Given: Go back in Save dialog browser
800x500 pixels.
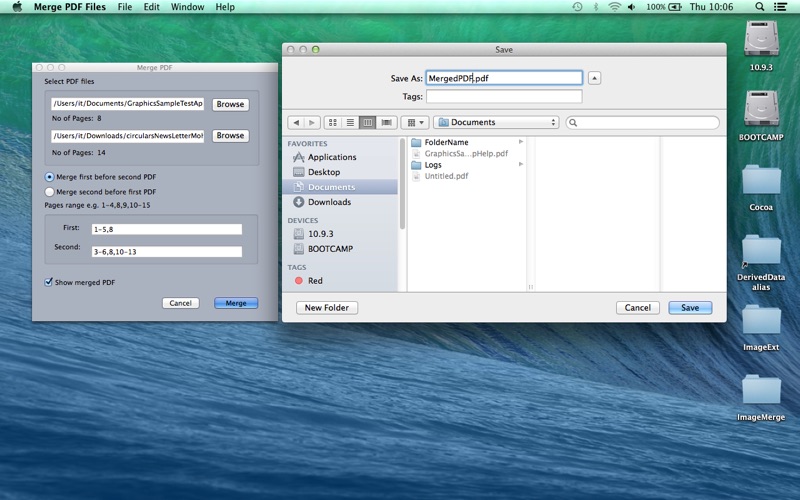Looking at the screenshot, I should [x=296, y=122].
